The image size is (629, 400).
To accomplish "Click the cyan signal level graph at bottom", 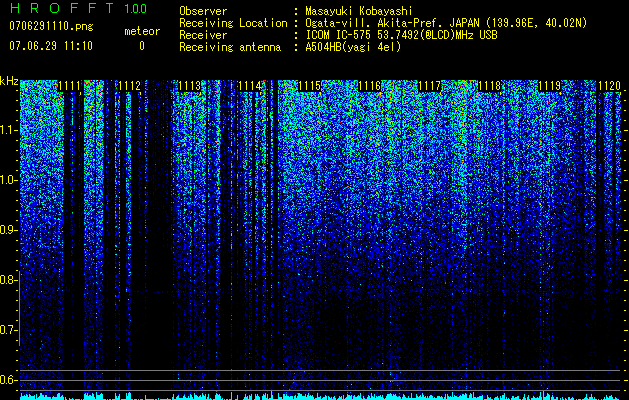I will (320, 396).
